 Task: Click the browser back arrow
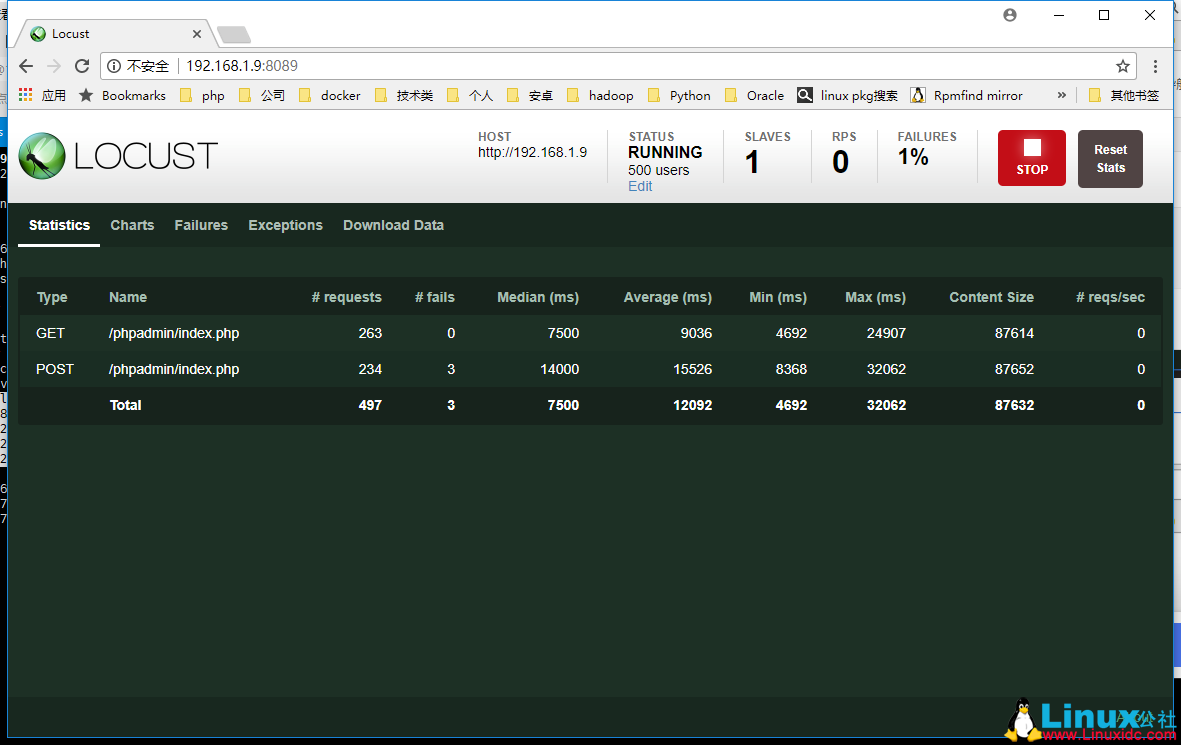point(26,66)
